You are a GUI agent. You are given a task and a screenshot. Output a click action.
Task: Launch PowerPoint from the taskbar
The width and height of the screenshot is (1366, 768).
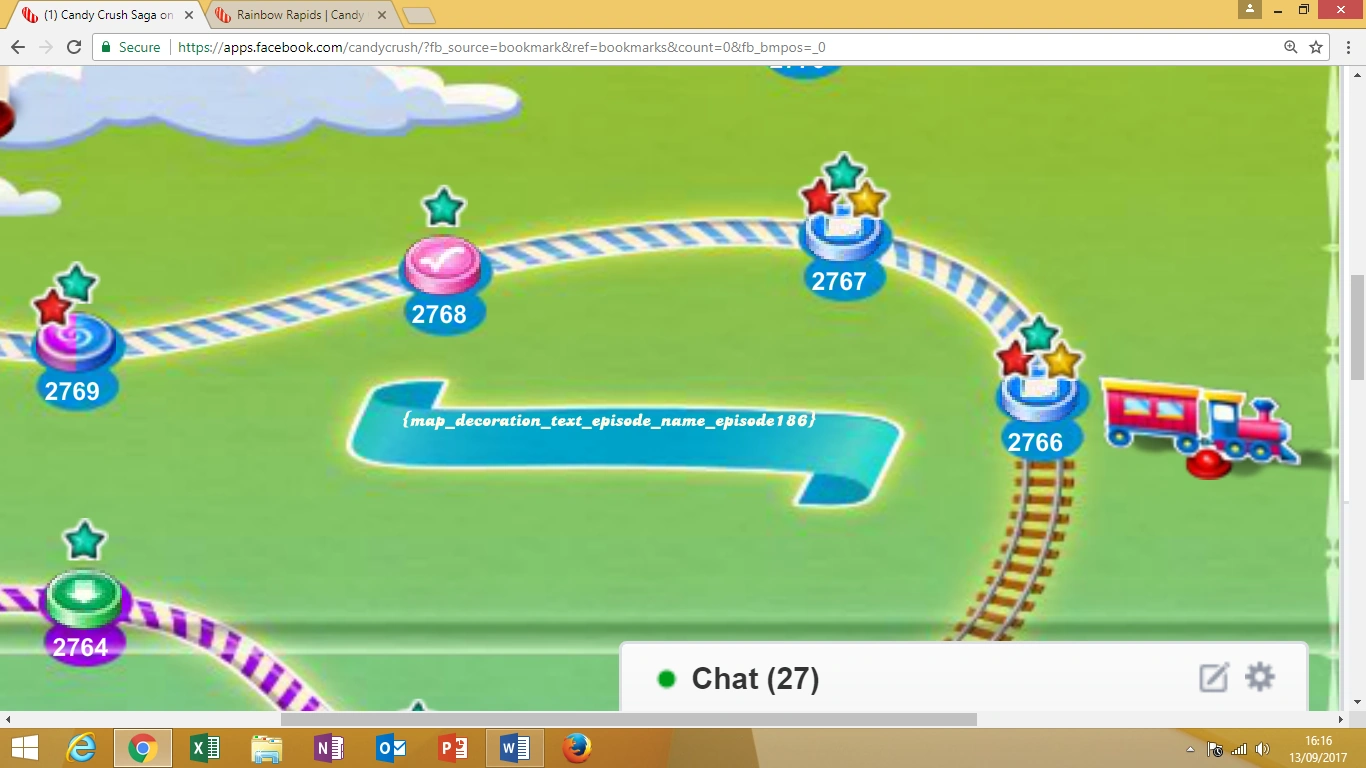453,748
